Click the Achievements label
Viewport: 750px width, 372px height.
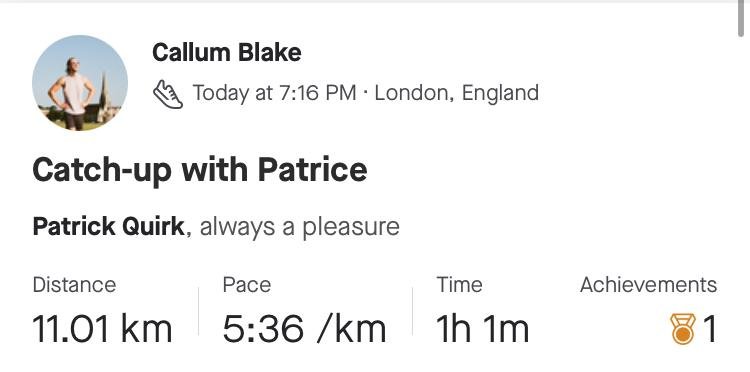coord(649,285)
